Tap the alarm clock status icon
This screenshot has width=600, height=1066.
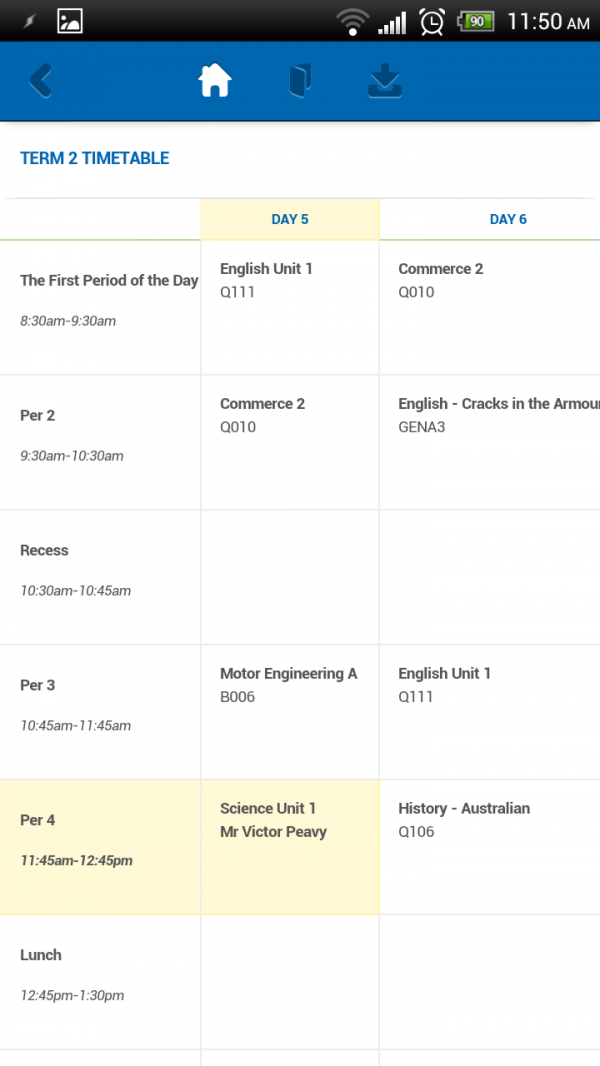click(432, 22)
